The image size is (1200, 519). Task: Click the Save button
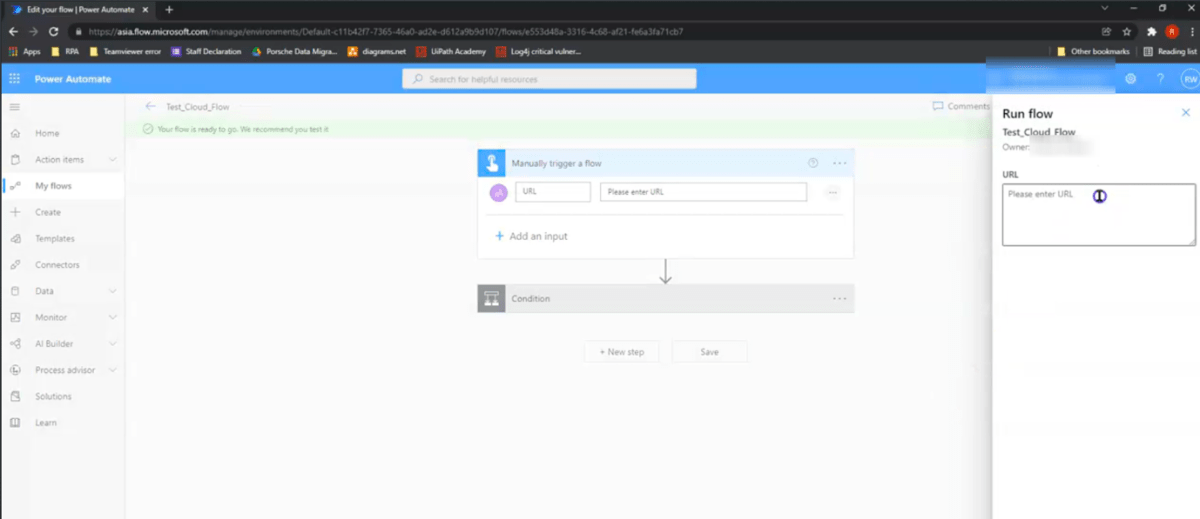[709, 352]
